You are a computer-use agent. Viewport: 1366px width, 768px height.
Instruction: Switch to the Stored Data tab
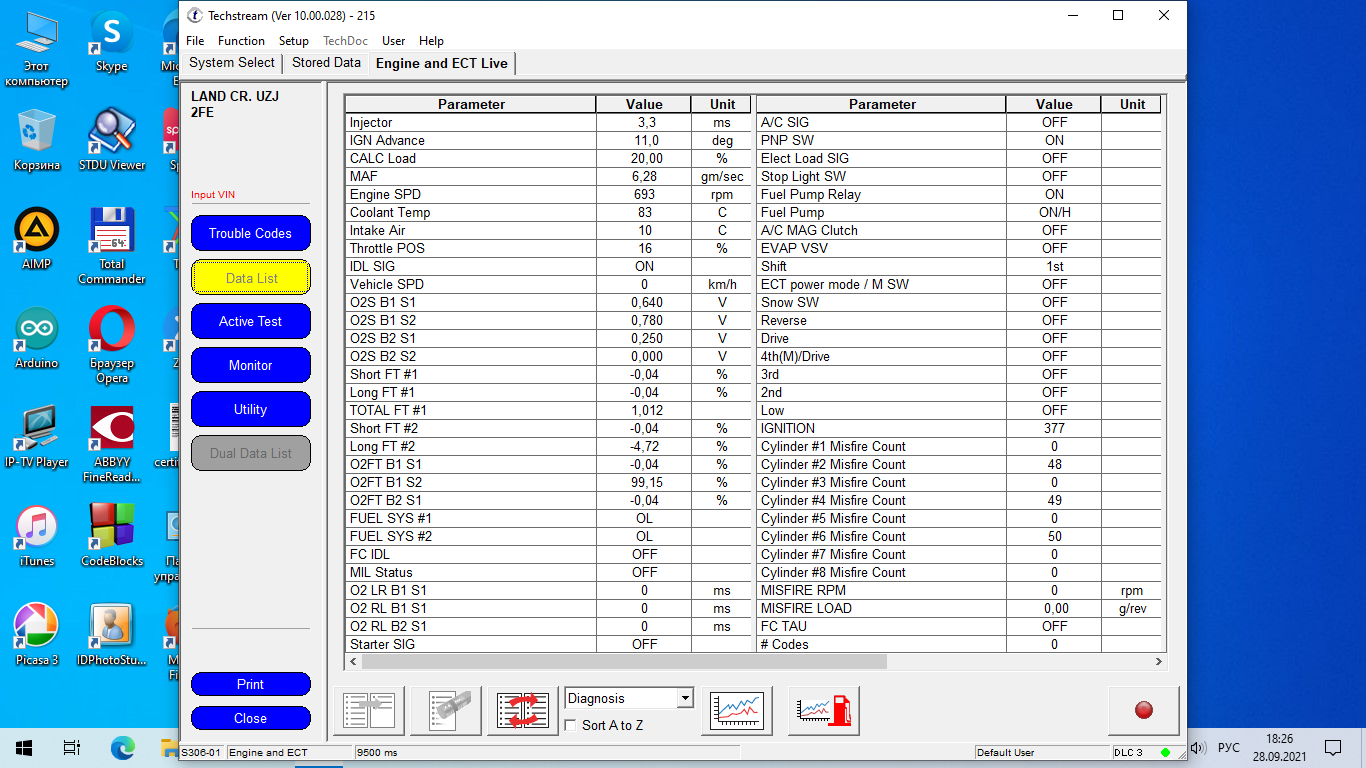tap(326, 63)
